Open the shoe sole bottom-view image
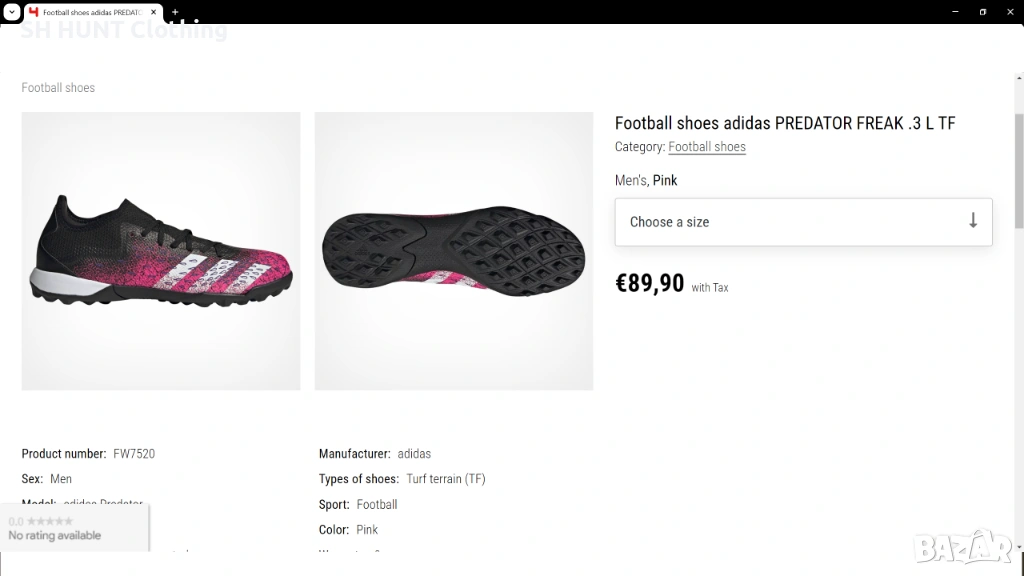This screenshot has height=576, width=1024. (x=454, y=251)
